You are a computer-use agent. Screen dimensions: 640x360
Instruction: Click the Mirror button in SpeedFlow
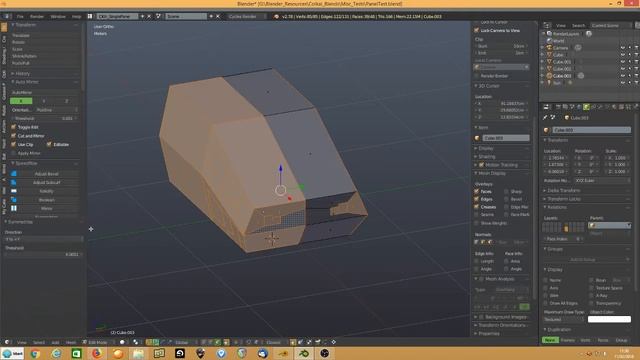47,208
